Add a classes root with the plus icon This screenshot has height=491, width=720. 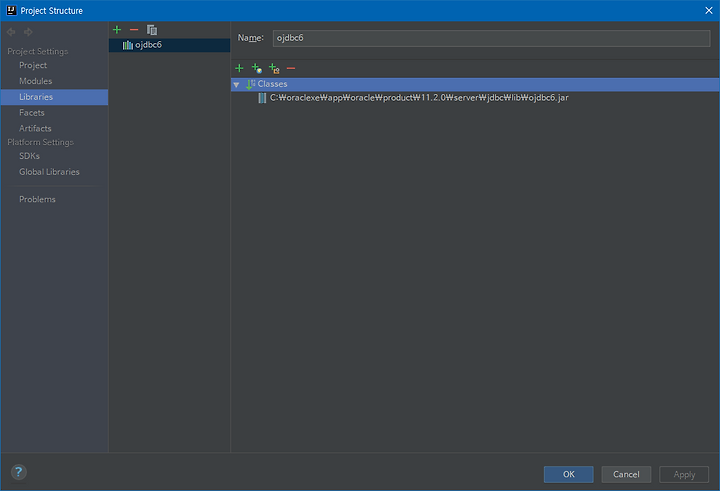coord(239,68)
